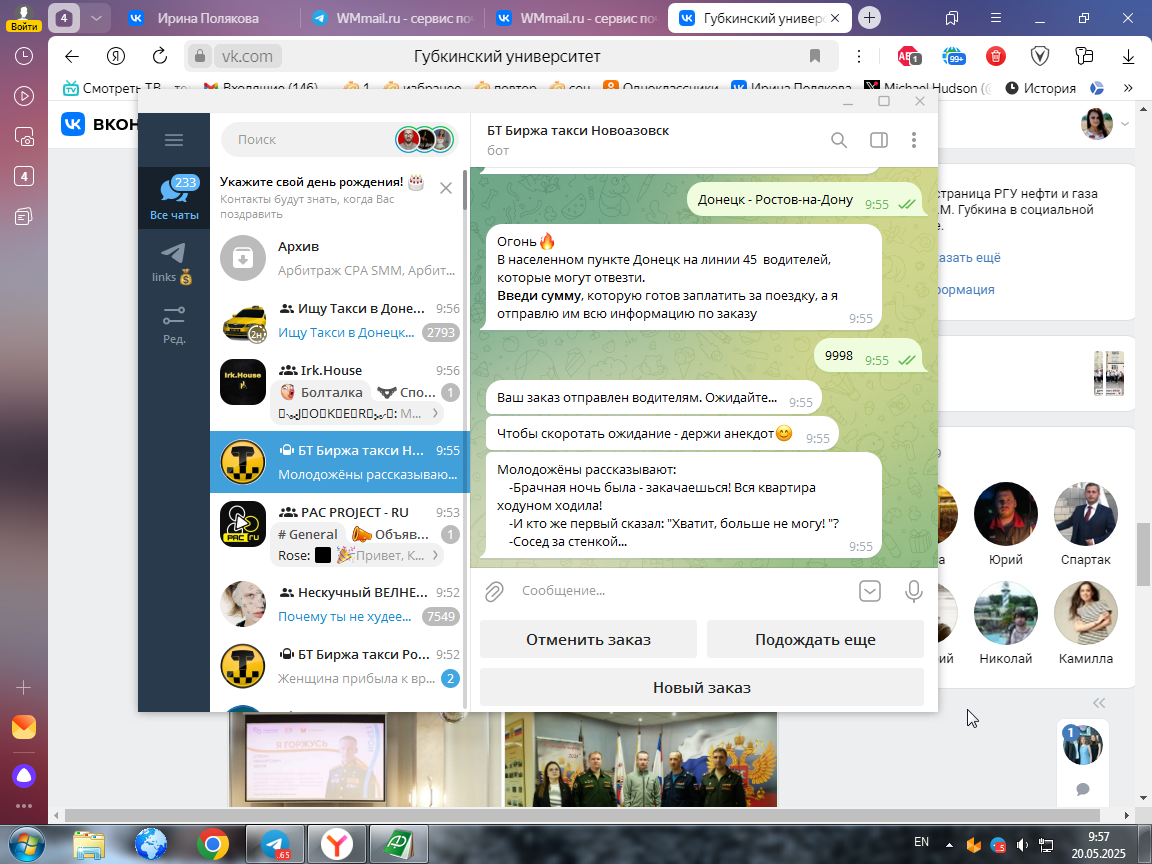
Task: Open the Irk.House group chat
Action: [339, 392]
